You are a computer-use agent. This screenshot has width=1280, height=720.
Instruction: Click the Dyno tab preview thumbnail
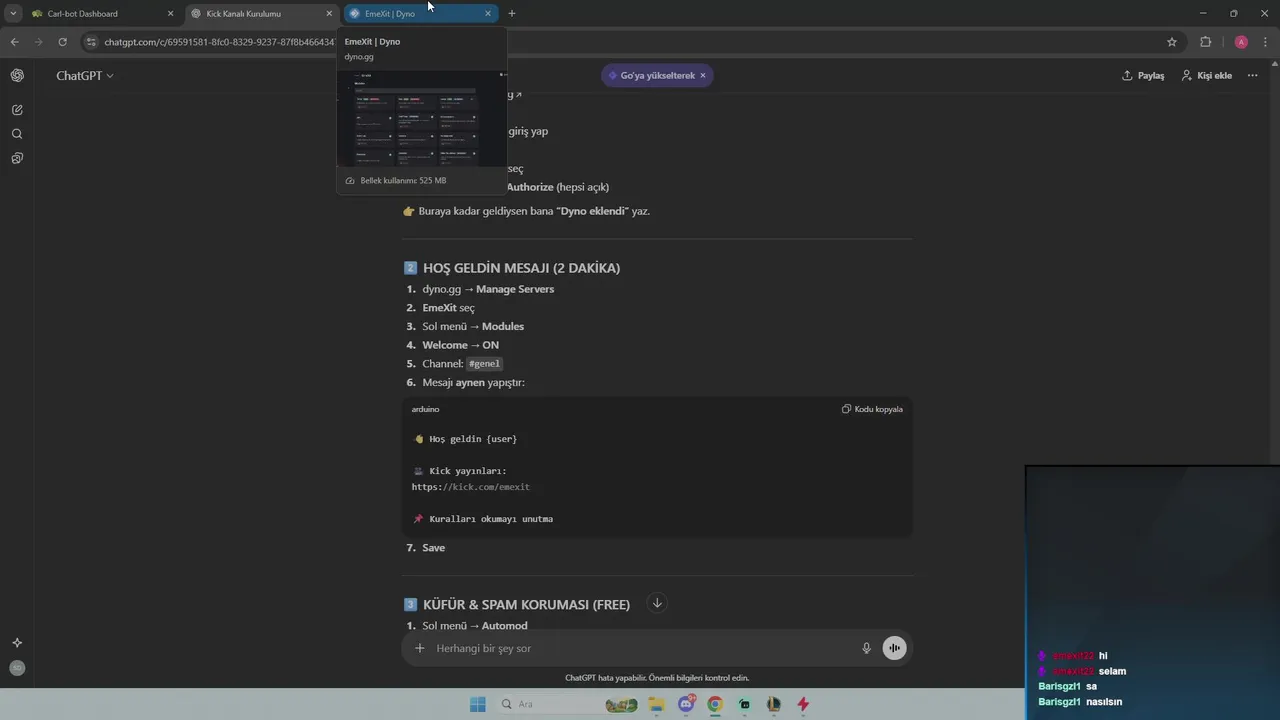(x=422, y=118)
